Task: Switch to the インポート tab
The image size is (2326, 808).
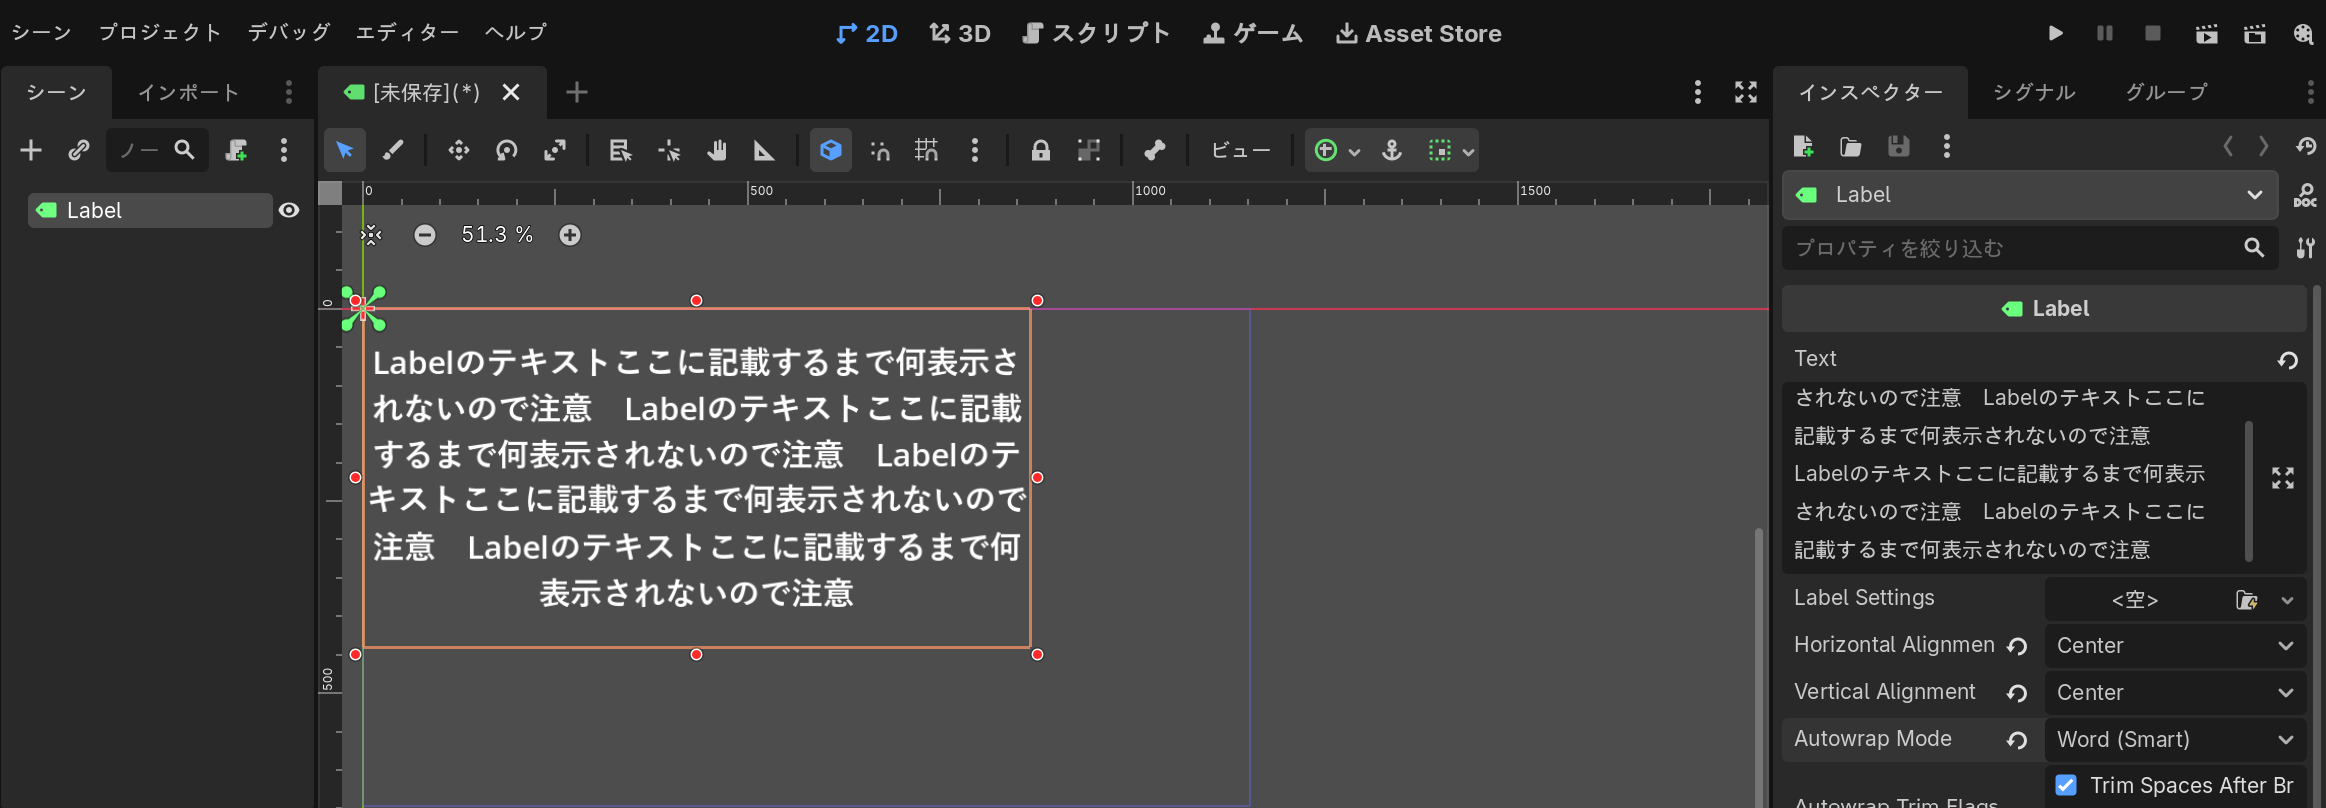Action: 189,92
